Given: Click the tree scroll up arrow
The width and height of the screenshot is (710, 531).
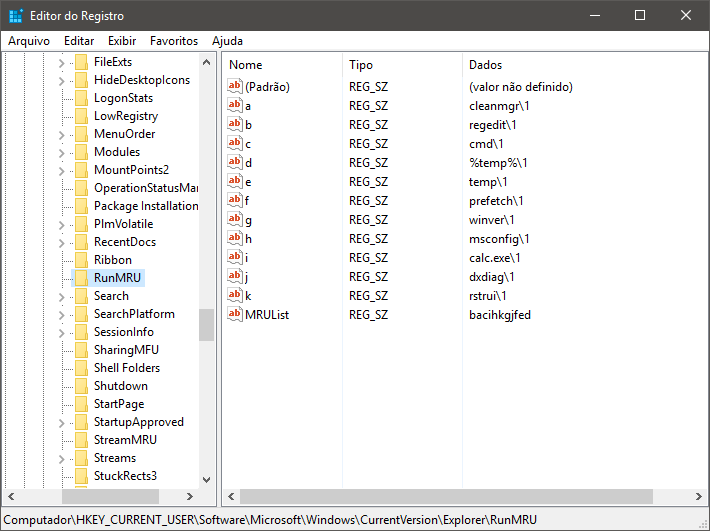Looking at the screenshot, I should (206, 62).
